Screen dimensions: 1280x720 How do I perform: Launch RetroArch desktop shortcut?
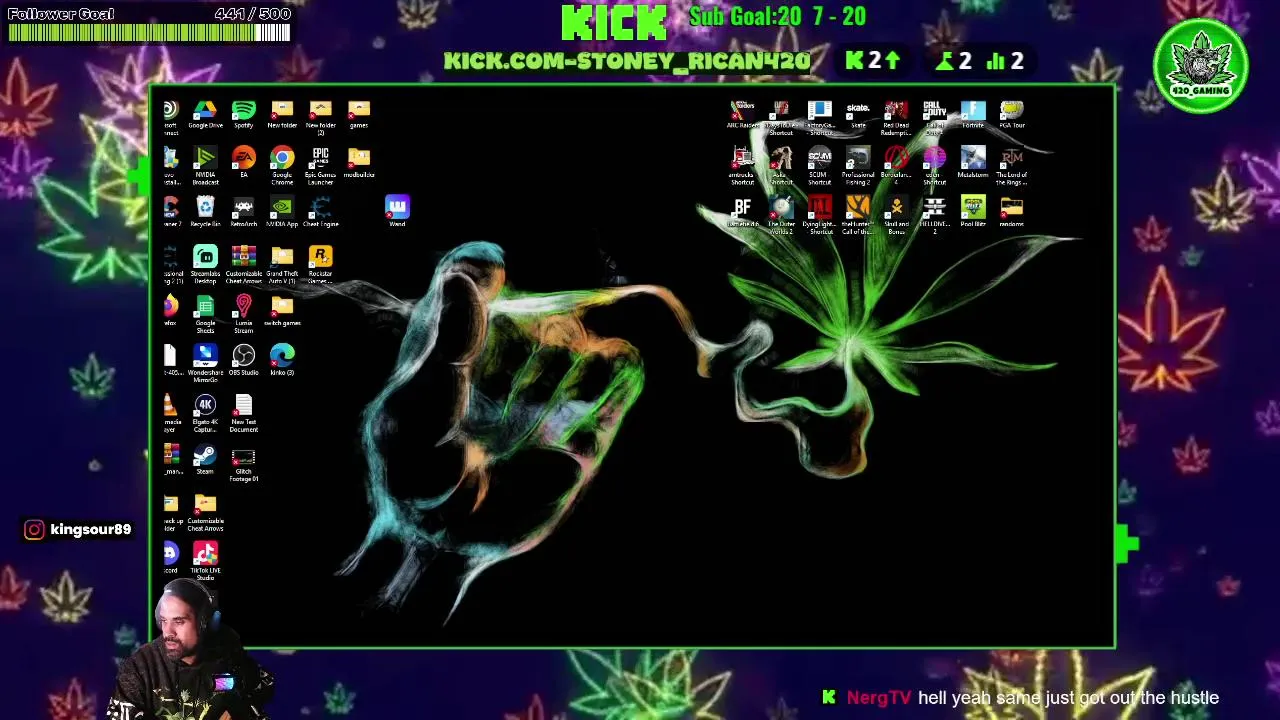point(243,212)
